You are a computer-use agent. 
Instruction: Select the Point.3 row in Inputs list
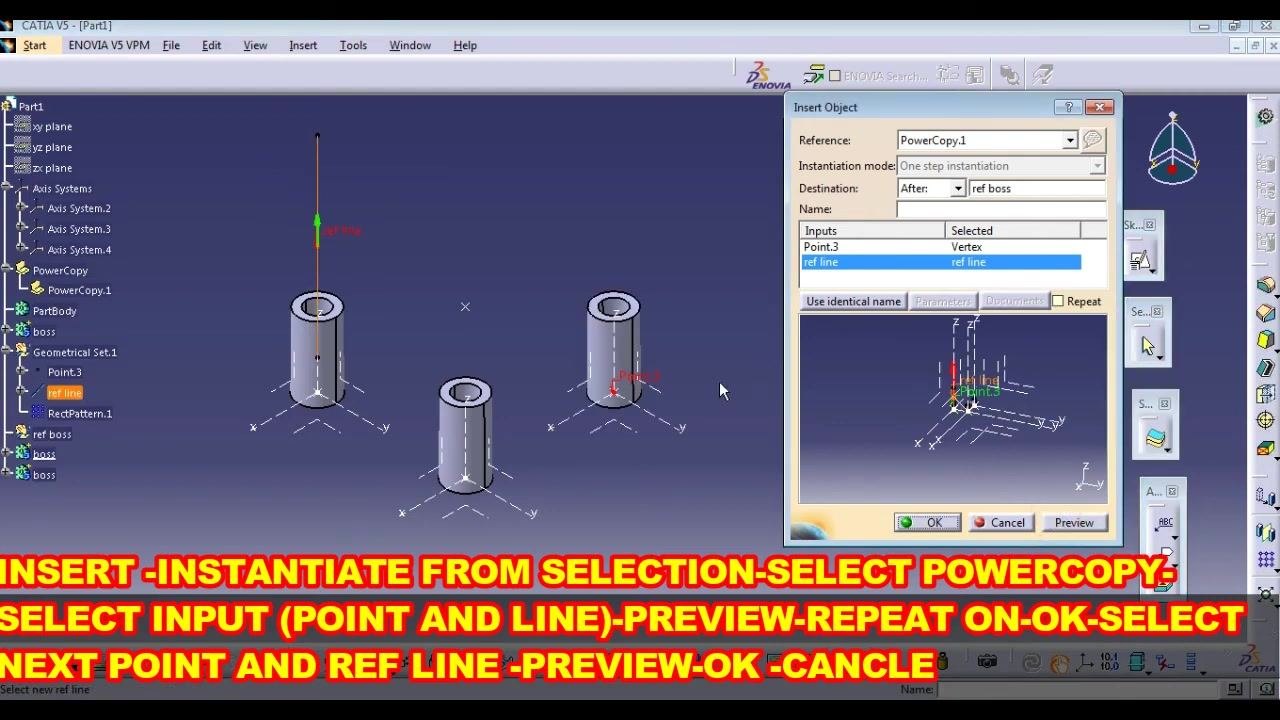pyautogui.click(x=940, y=247)
